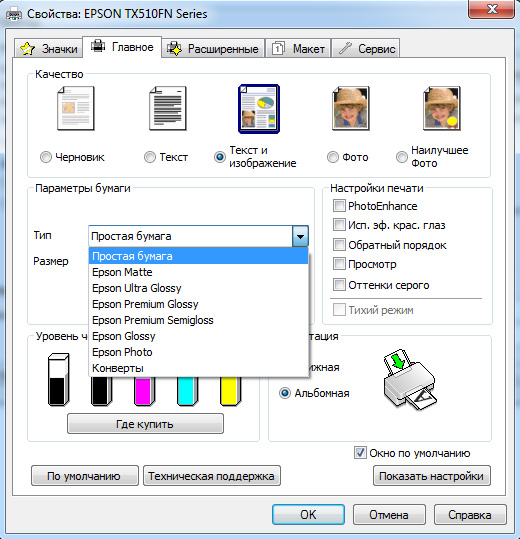Image resolution: width=520 pixels, height=539 pixels.
Task: Select the Наилучшее Фото radio button
Action: (x=401, y=157)
